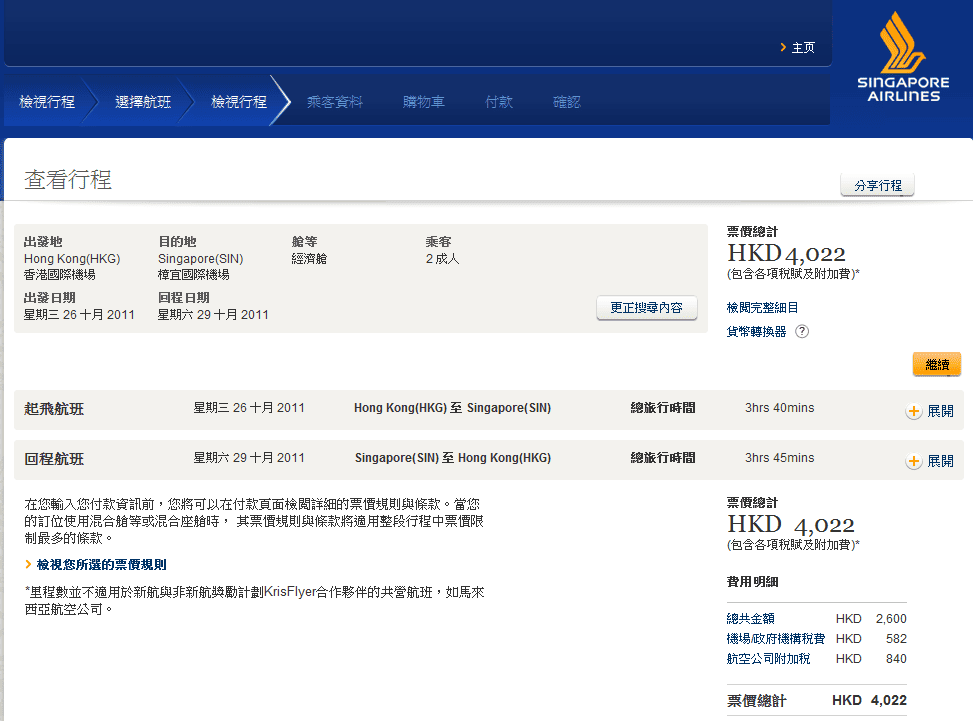Open the 檢視您所選的票價規則 fare rules link

pos(102,565)
